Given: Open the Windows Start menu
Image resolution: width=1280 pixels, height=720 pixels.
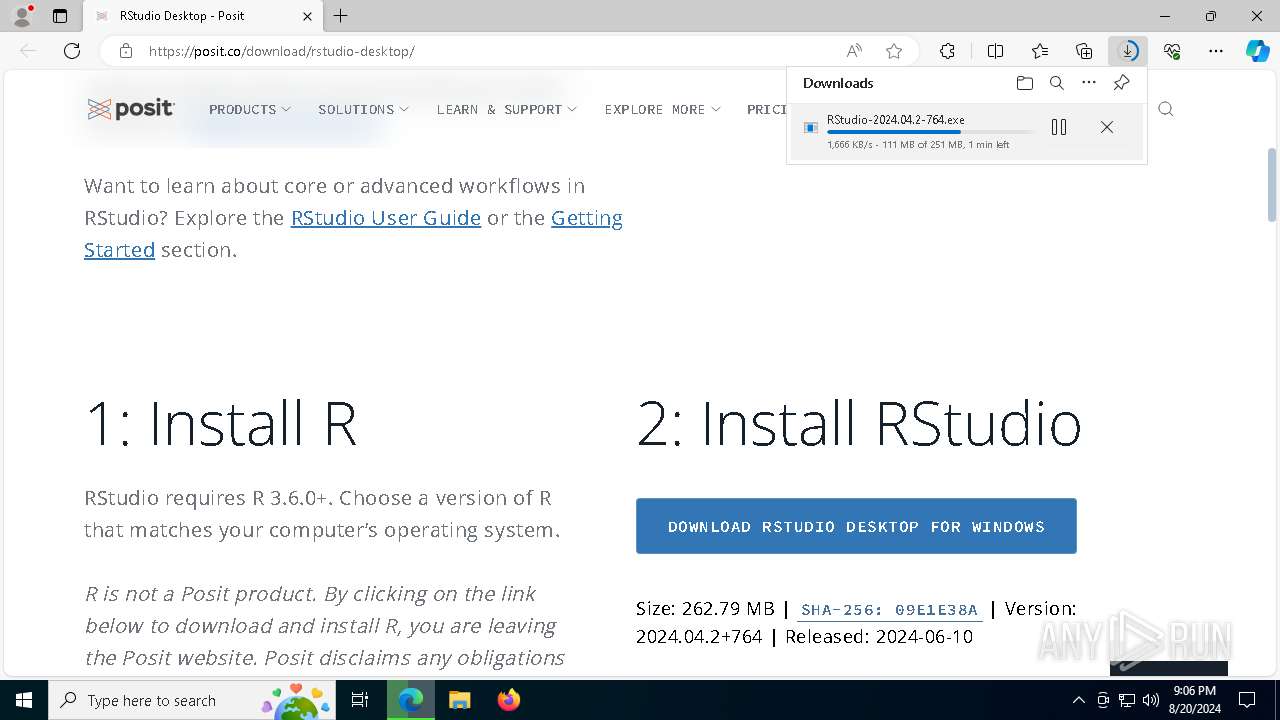Looking at the screenshot, I should point(24,700).
